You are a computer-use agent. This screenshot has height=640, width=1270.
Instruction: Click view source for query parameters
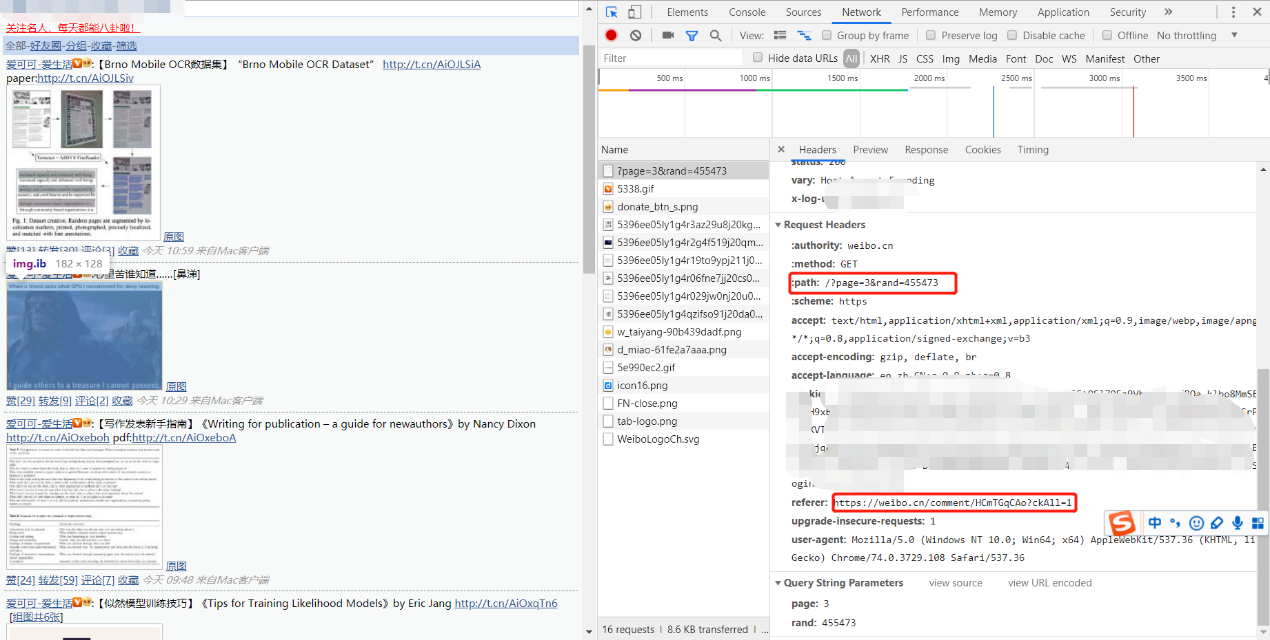pos(955,583)
